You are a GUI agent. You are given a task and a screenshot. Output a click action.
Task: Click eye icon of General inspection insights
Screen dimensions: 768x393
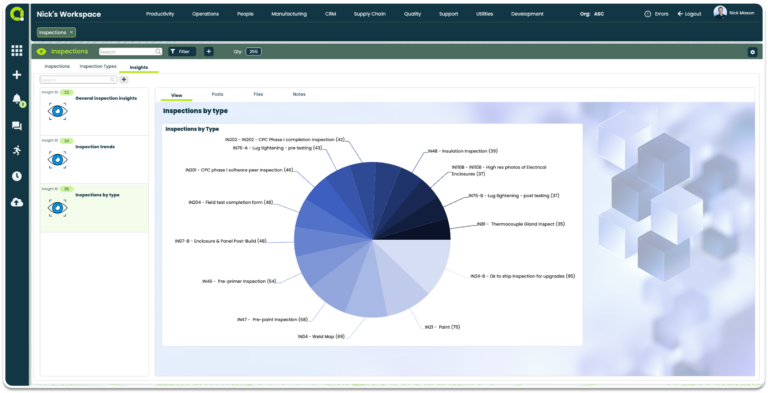coord(58,112)
